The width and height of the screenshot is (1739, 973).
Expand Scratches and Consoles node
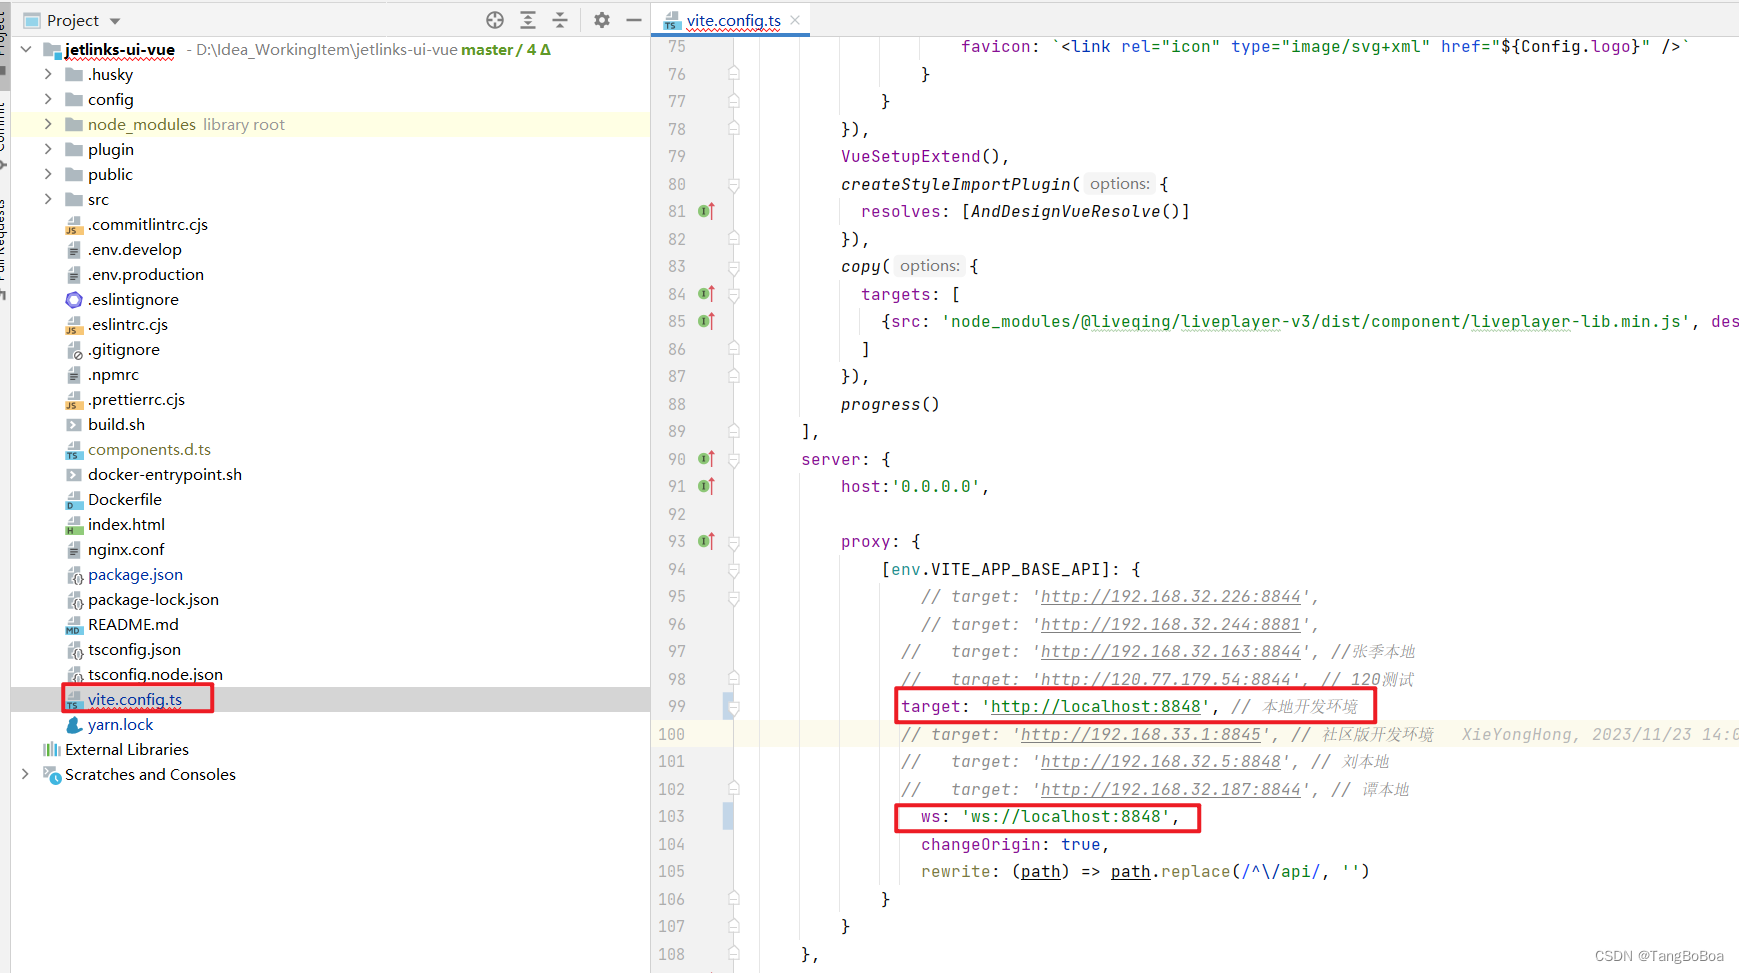pyautogui.click(x=26, y=774)
